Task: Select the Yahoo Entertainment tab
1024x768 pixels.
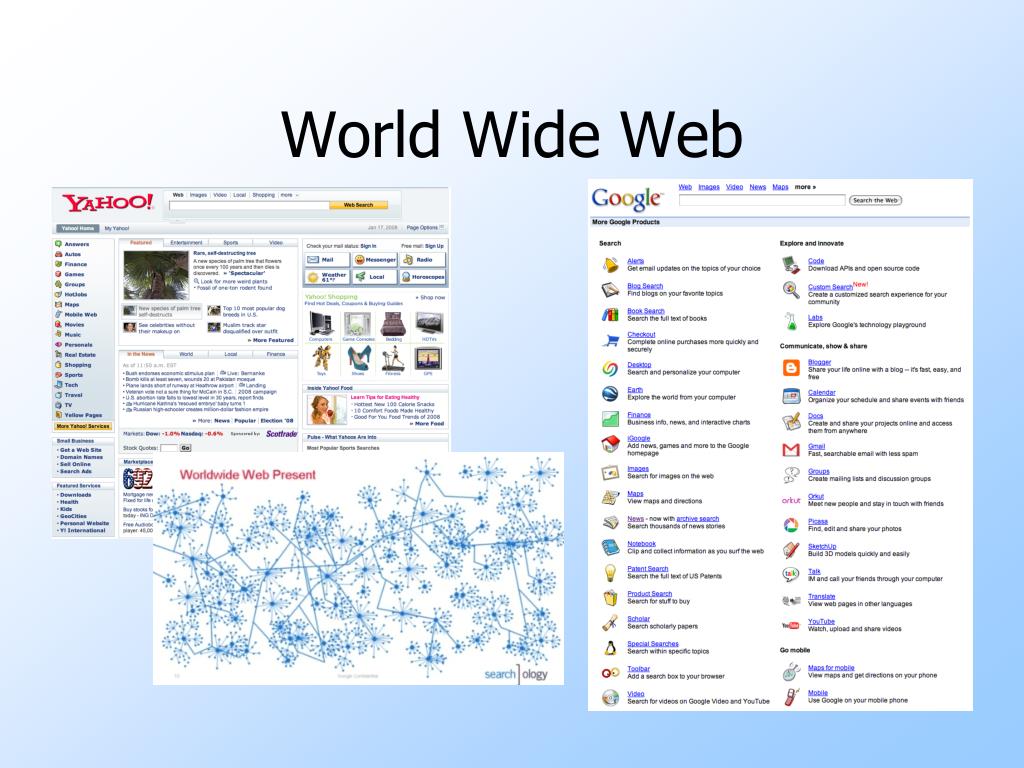Action: click(186, 243)
